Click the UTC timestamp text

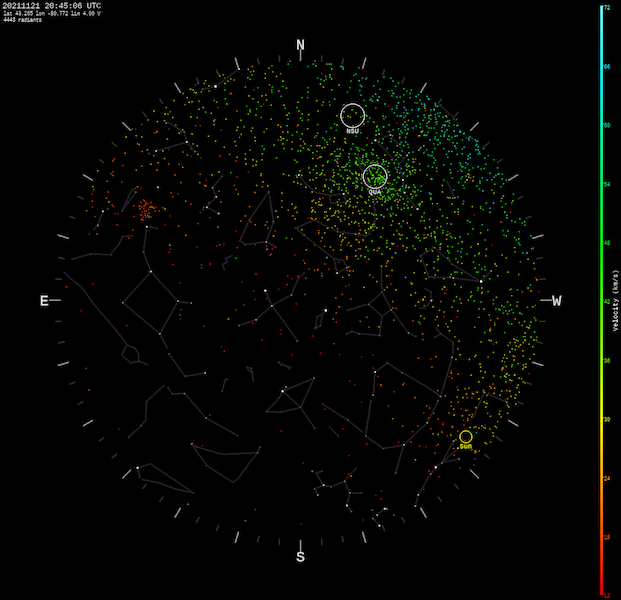point(52,6)
